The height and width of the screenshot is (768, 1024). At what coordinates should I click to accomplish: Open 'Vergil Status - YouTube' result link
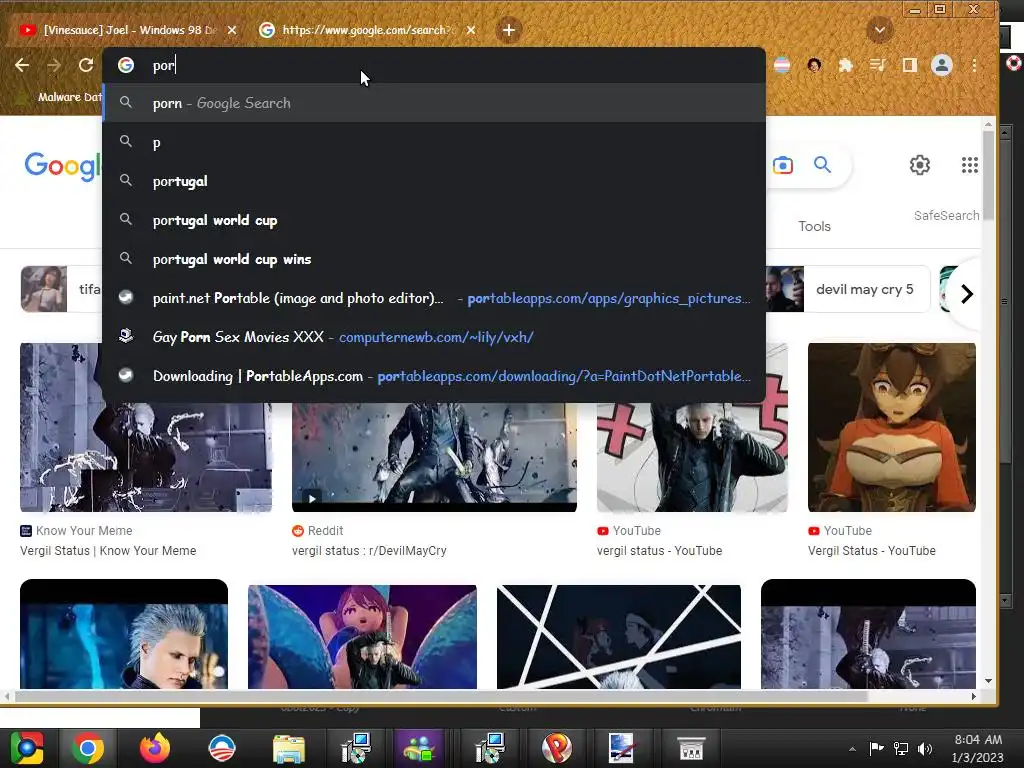click(x=872, y=551)
